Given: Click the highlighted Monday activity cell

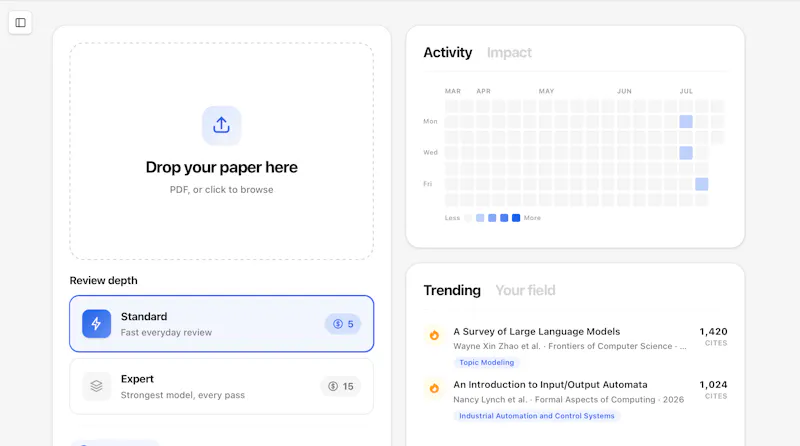Looking at the screenshot, I should tap(686, 121).
